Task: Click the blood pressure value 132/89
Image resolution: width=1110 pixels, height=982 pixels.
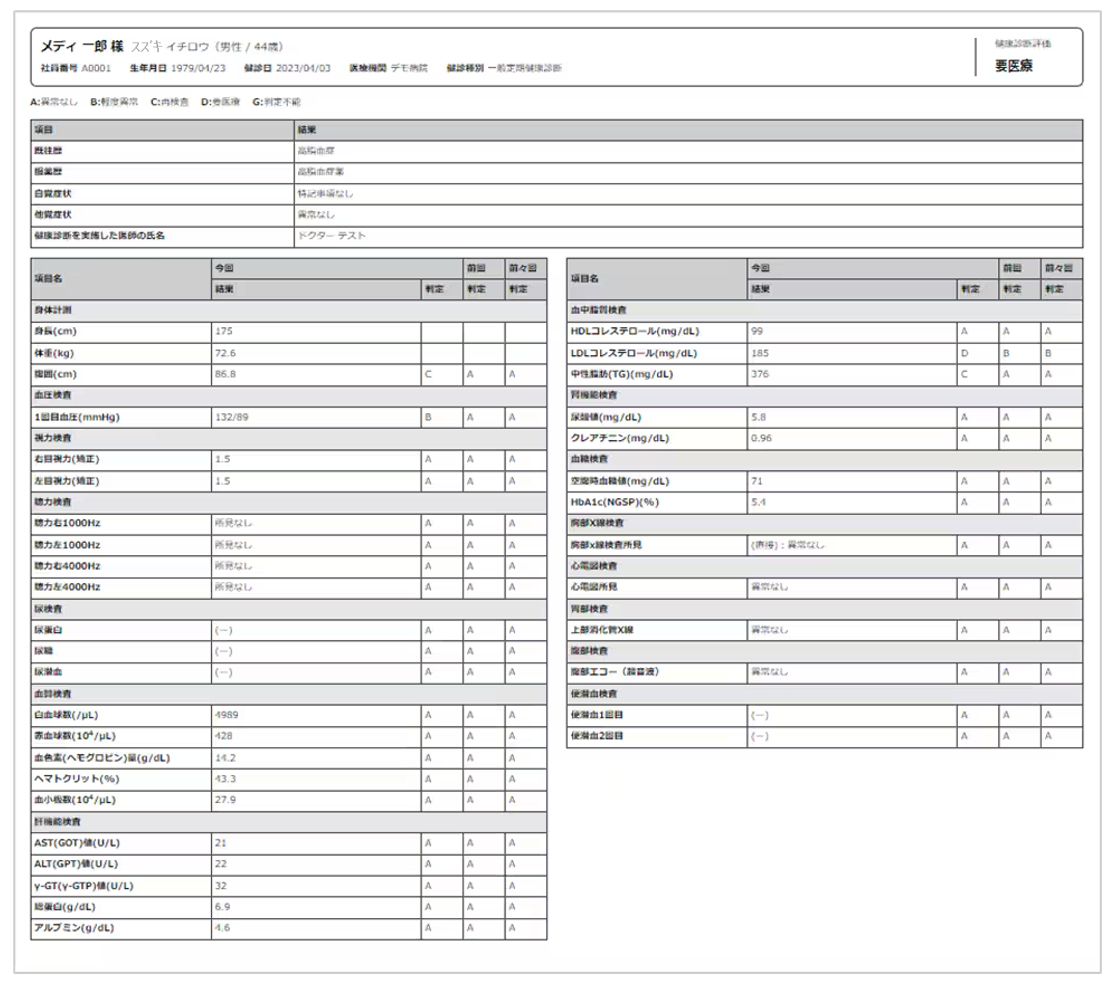Action: click(231, 417)
